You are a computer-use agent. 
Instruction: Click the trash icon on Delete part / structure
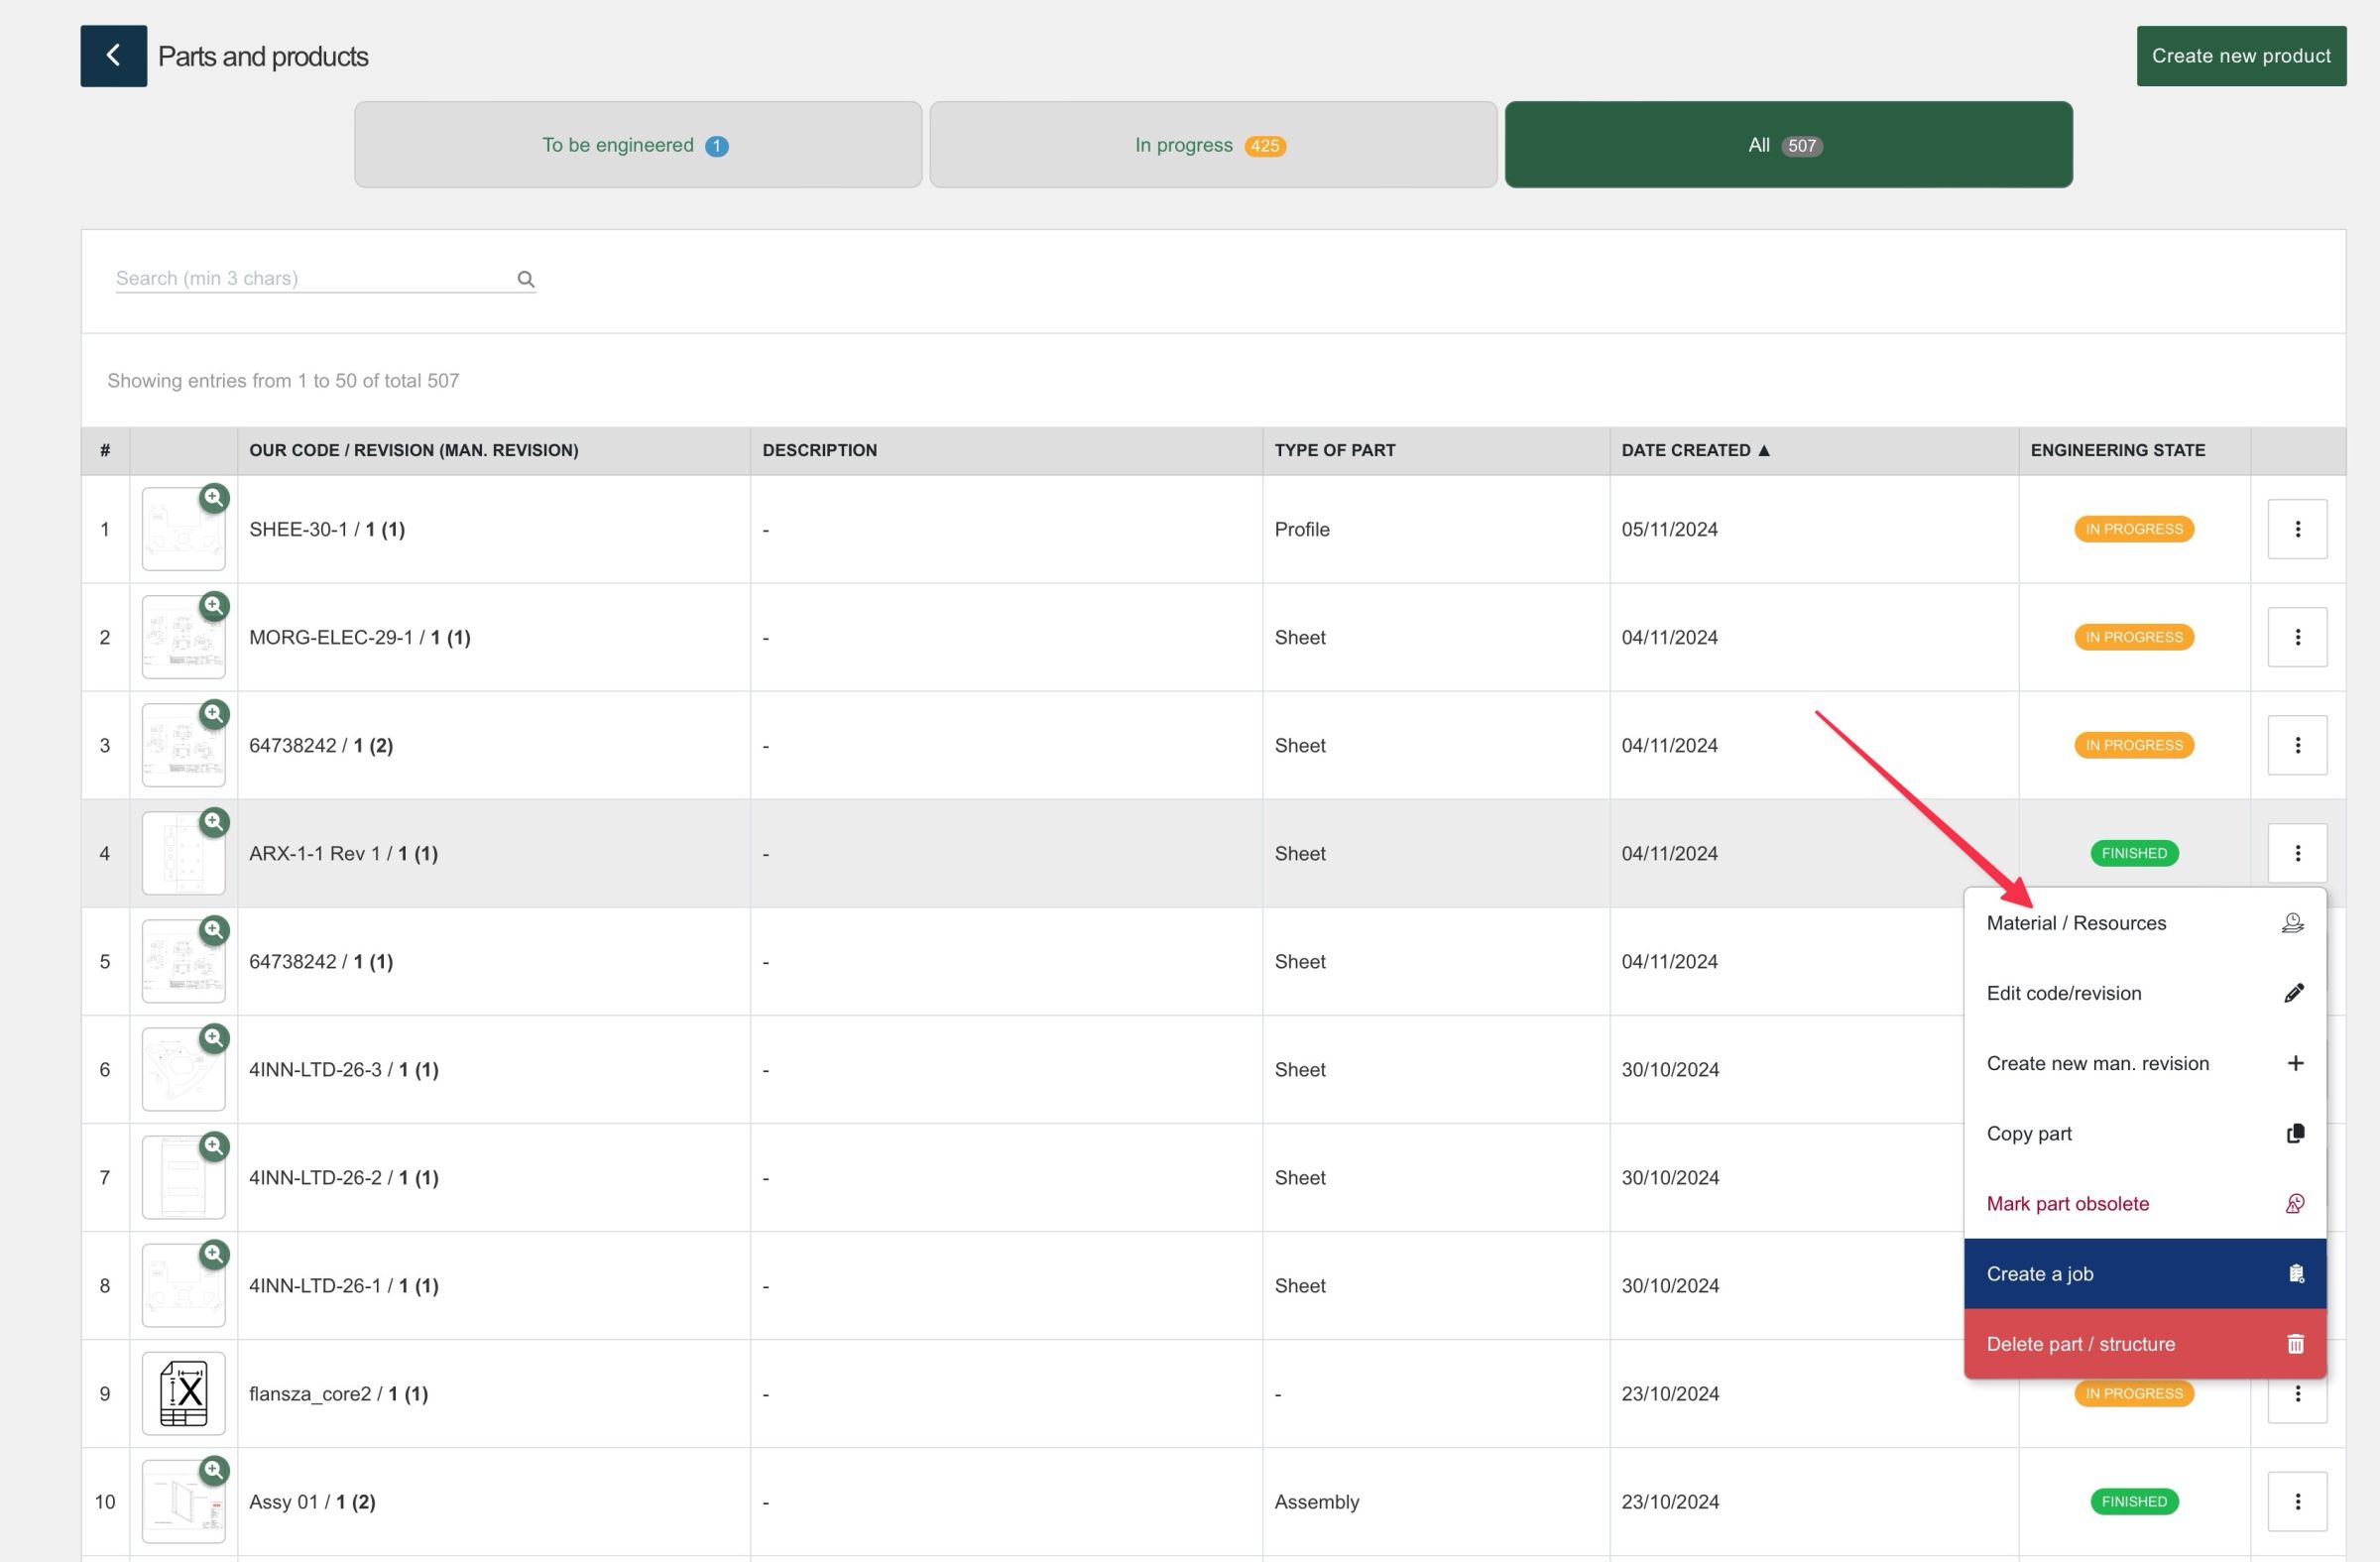tap(2294, 1344)
